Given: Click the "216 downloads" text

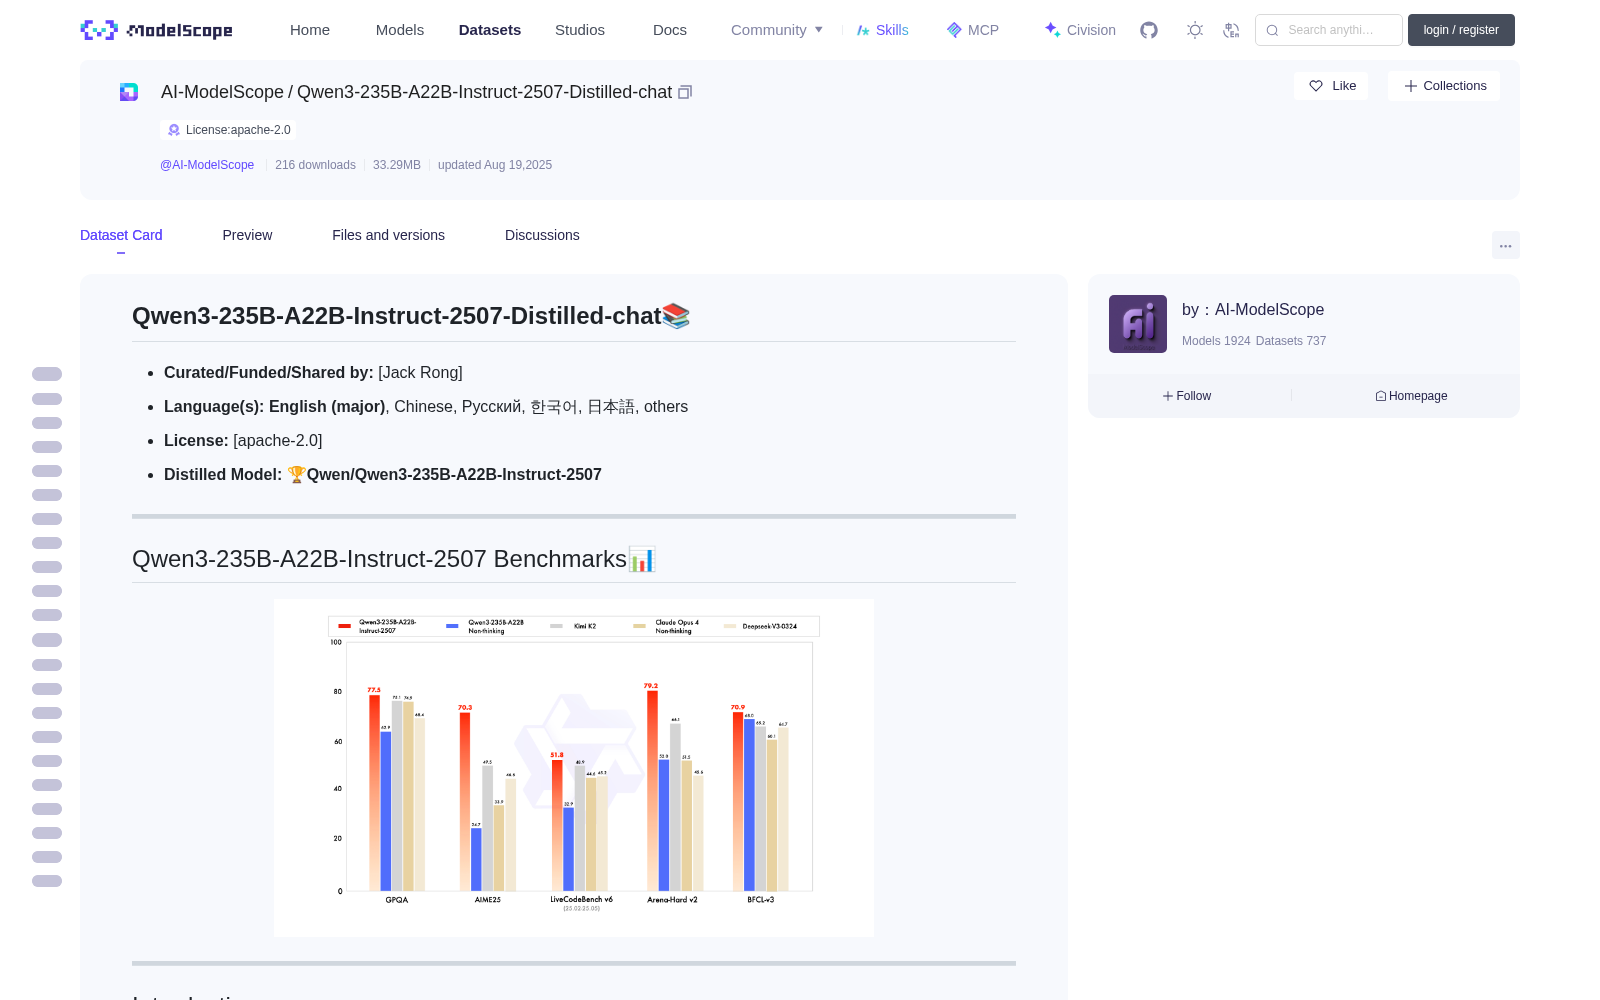Looking at the screenshot, I should pyautogui.click(x=315, y=165).
